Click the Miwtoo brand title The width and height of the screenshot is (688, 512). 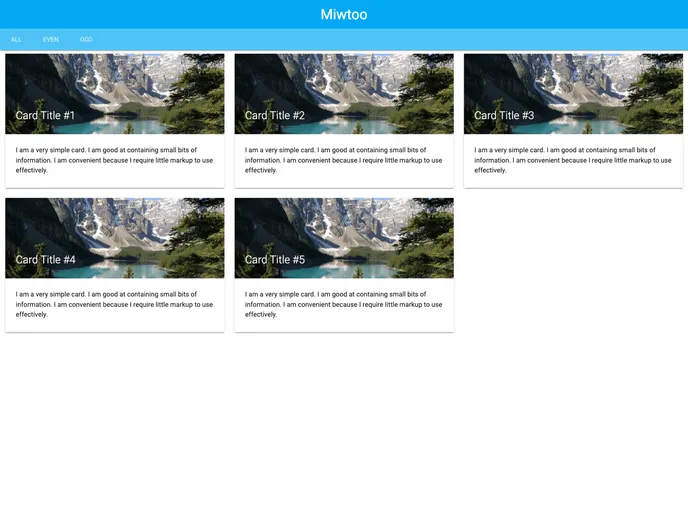pyautogui.click(x=344, y=14)
